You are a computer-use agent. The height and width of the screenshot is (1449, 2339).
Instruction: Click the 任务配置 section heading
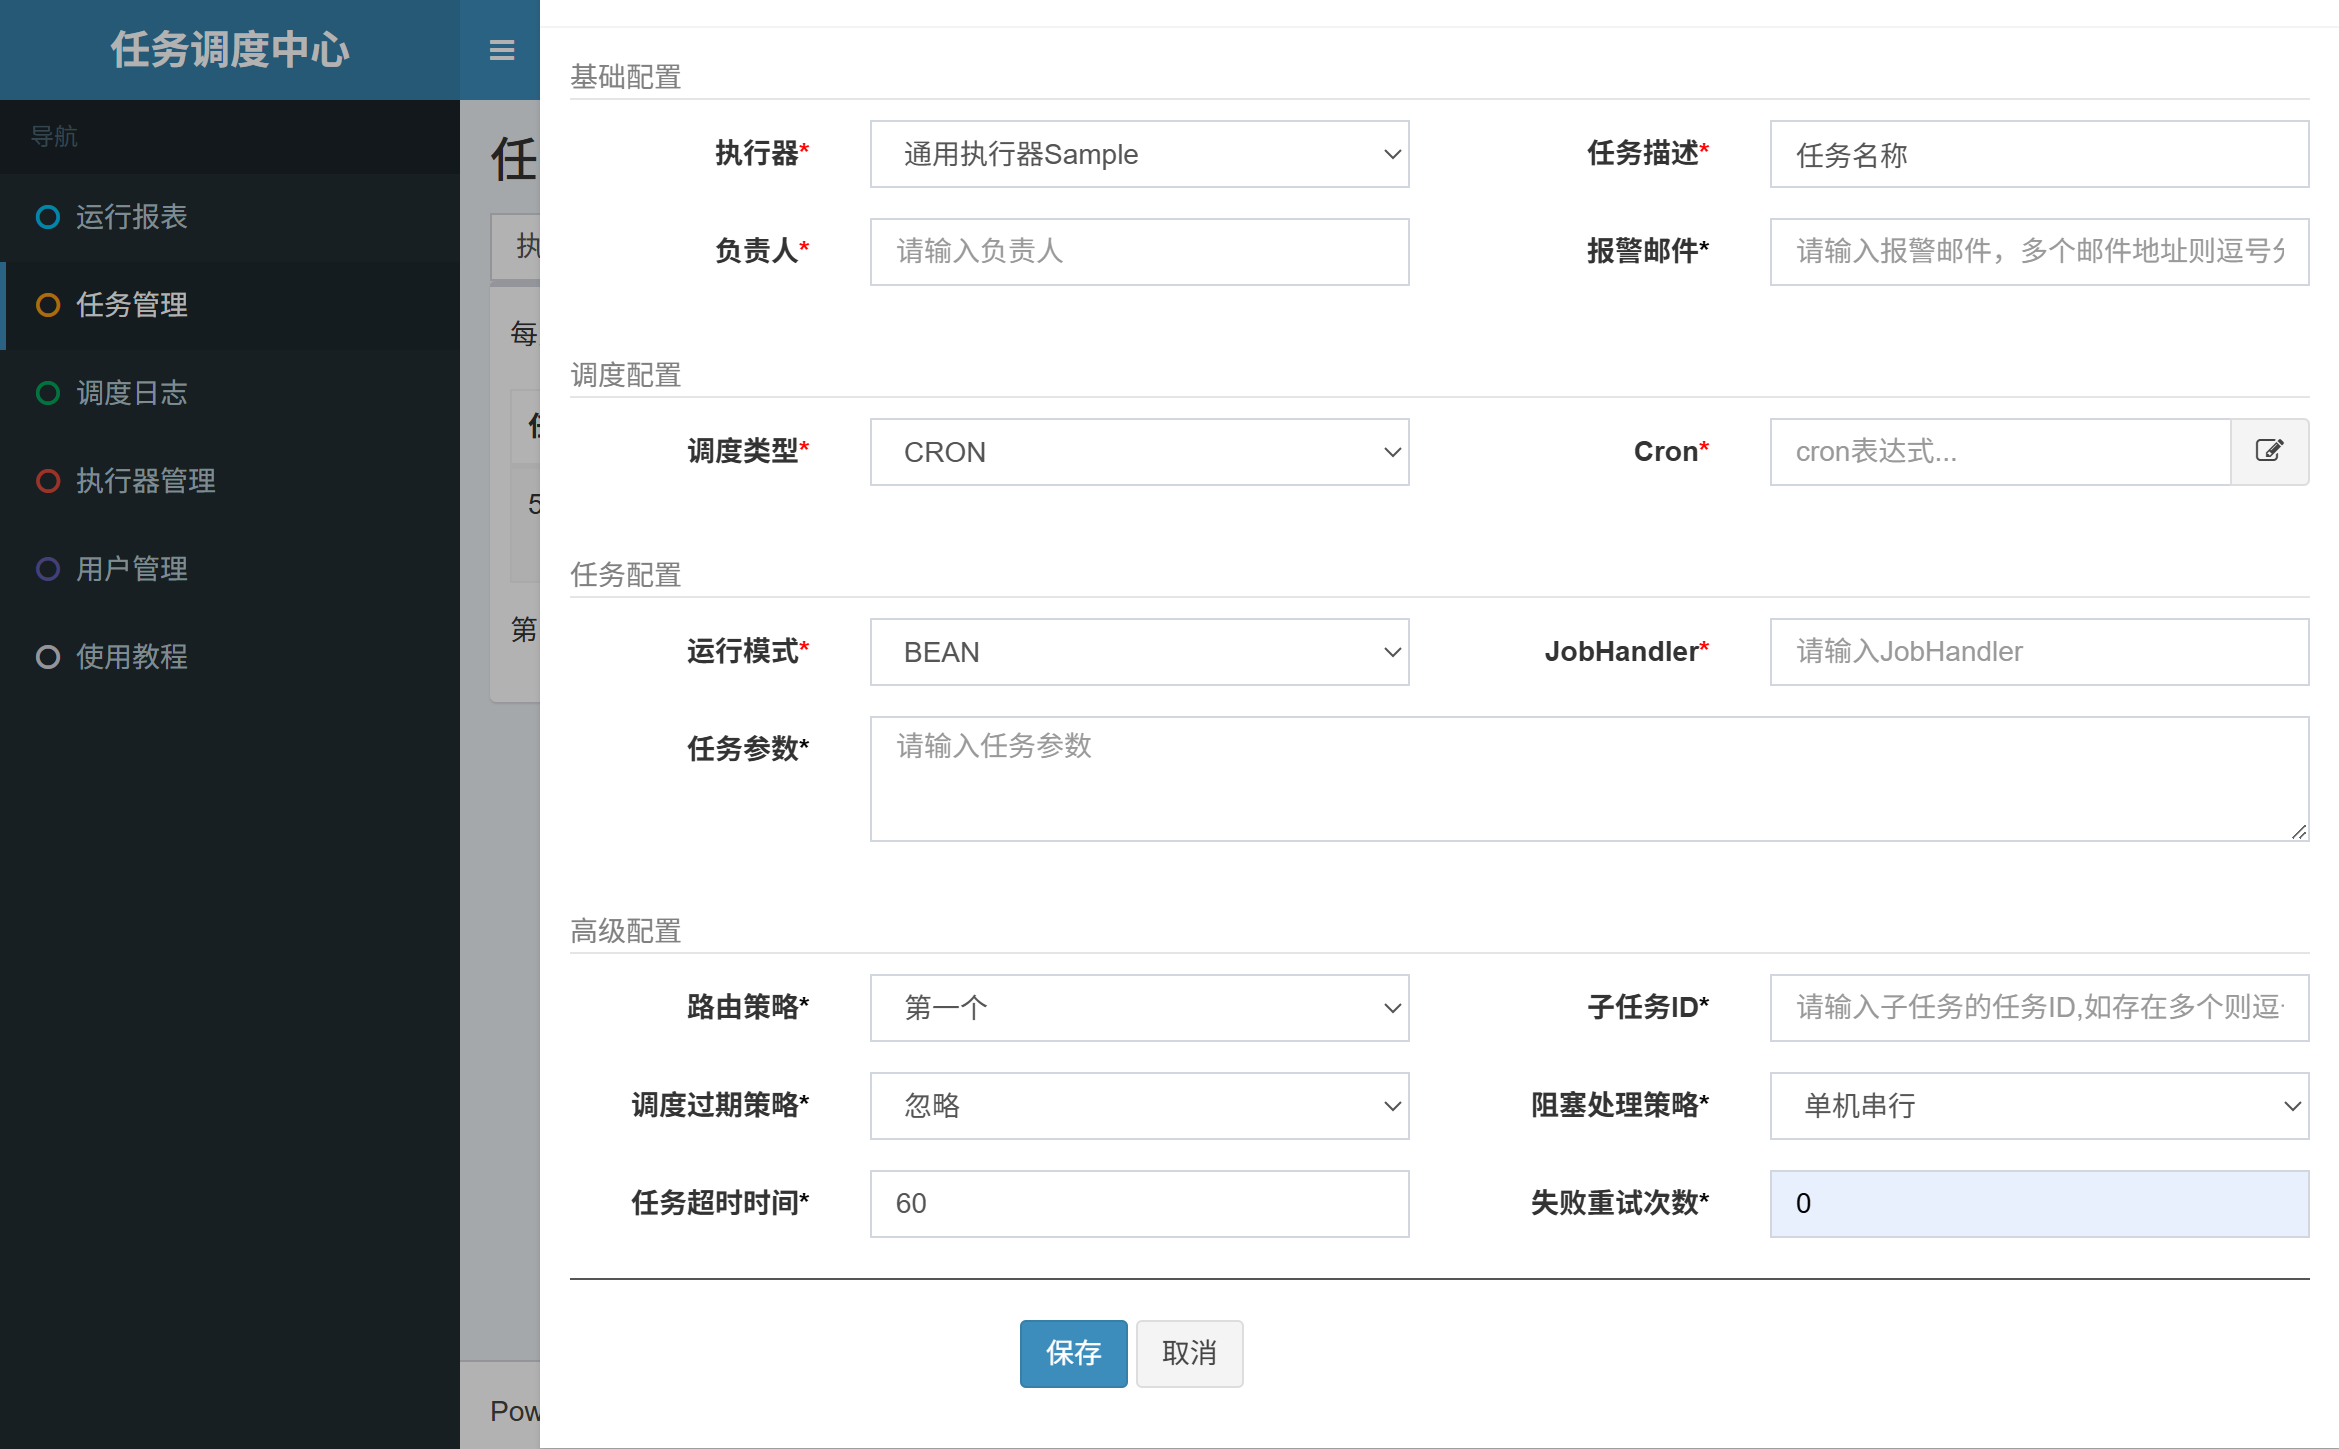click(x=626, y=575)
